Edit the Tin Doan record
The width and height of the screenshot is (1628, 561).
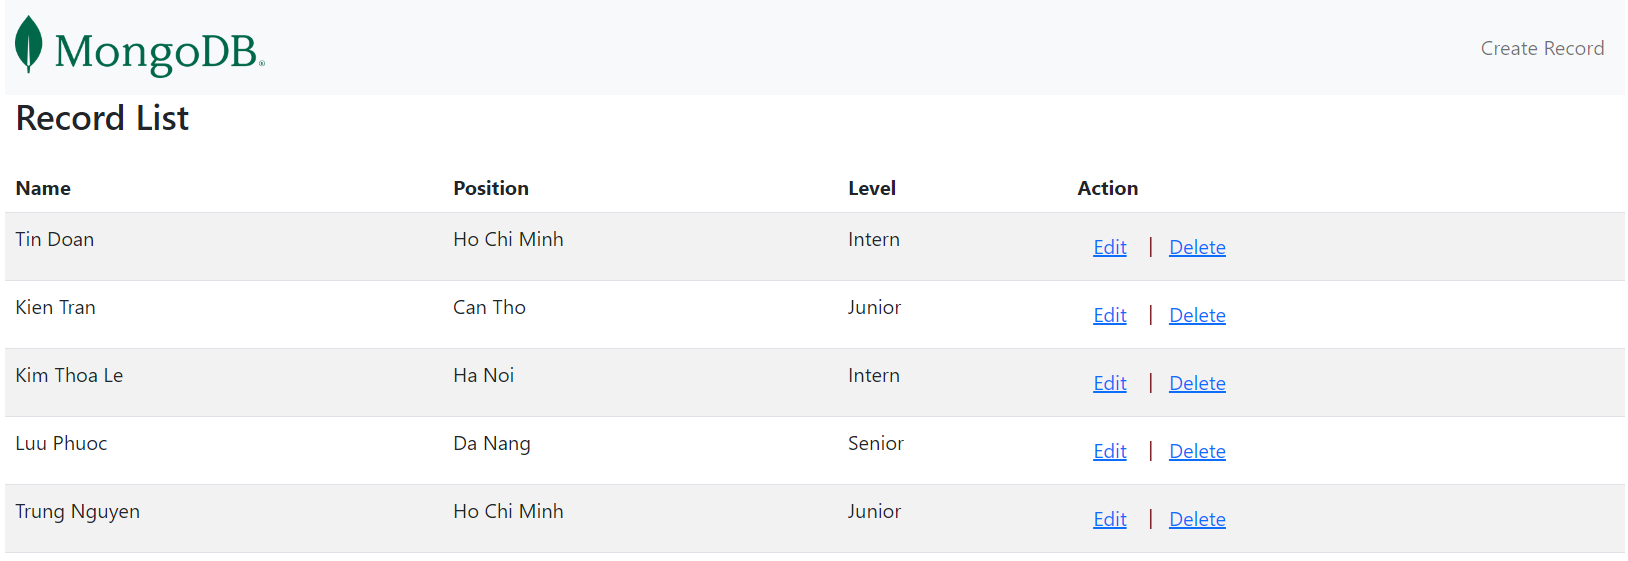coord(1109,247)
